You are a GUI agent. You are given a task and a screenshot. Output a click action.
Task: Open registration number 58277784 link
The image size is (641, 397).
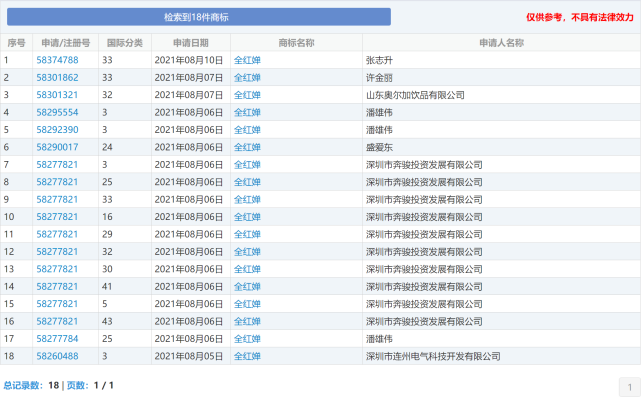tap(57, 339)
